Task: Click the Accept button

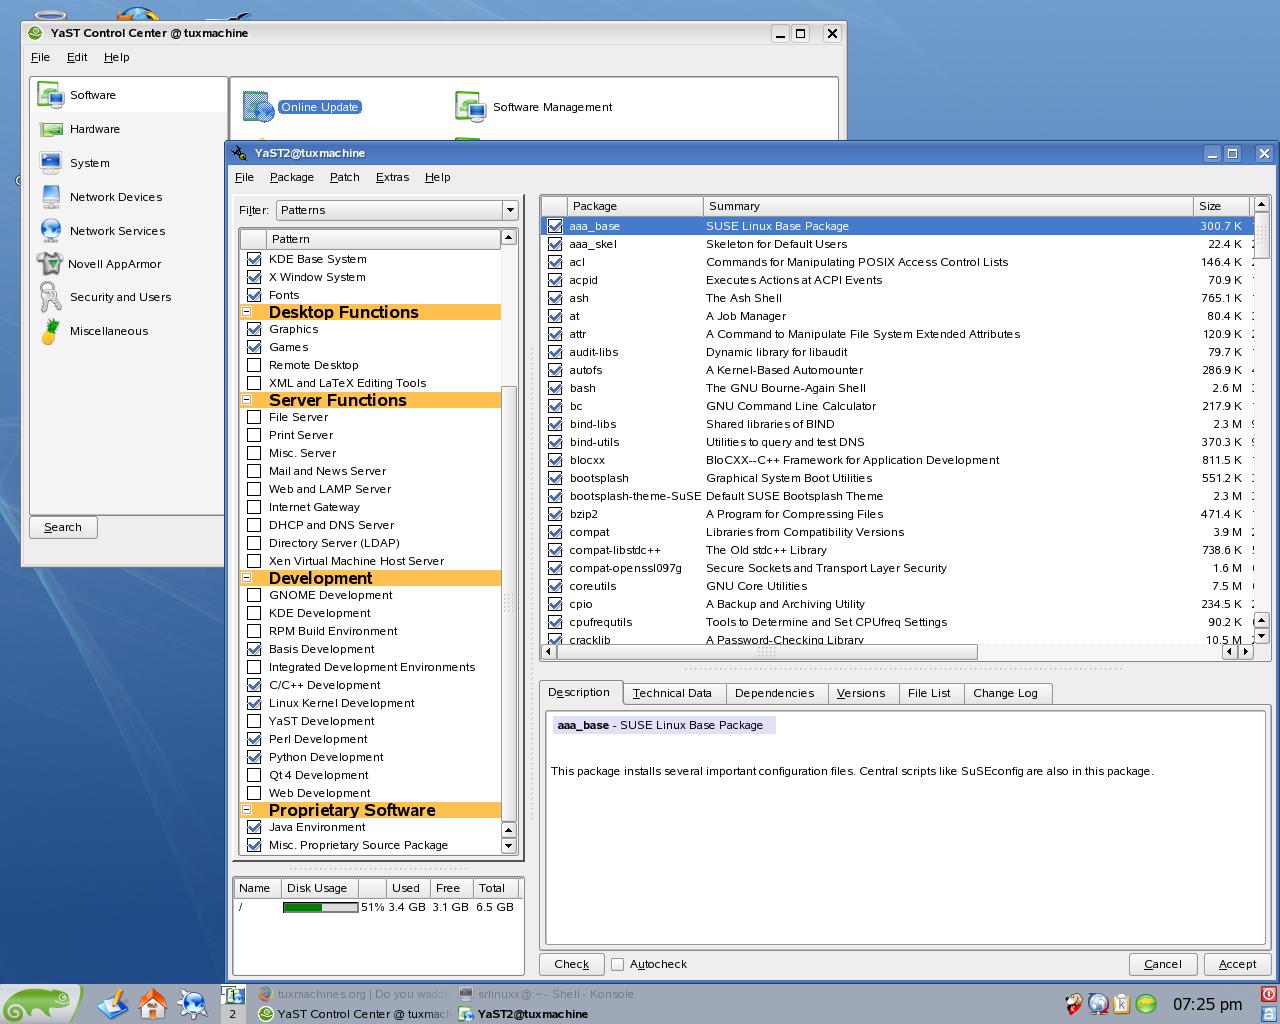Action: point(1237,964)
